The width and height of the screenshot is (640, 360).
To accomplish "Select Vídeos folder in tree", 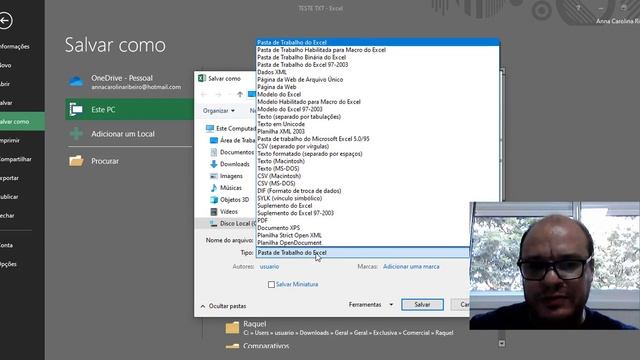I will (224, 211).
